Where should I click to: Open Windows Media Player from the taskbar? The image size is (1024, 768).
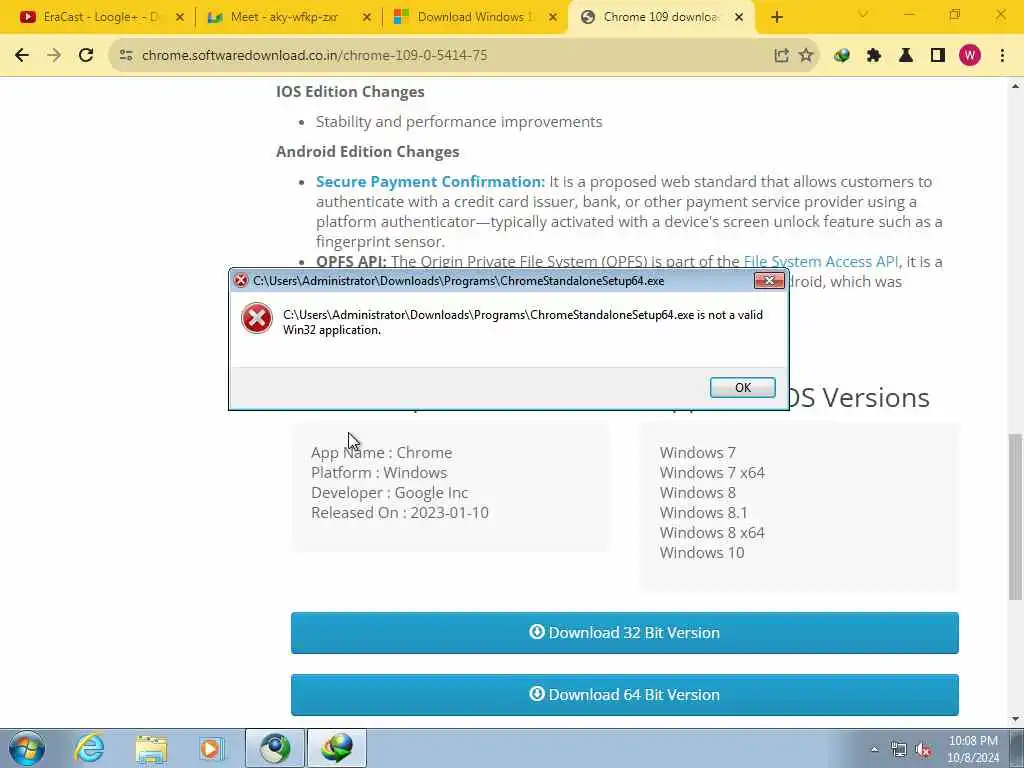click(x=212, y=748)
